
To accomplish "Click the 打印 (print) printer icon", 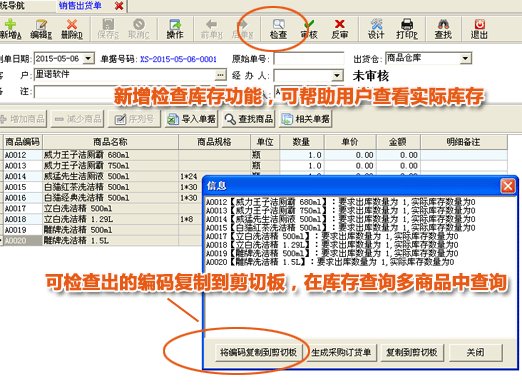I will click(x=407, y=29).
